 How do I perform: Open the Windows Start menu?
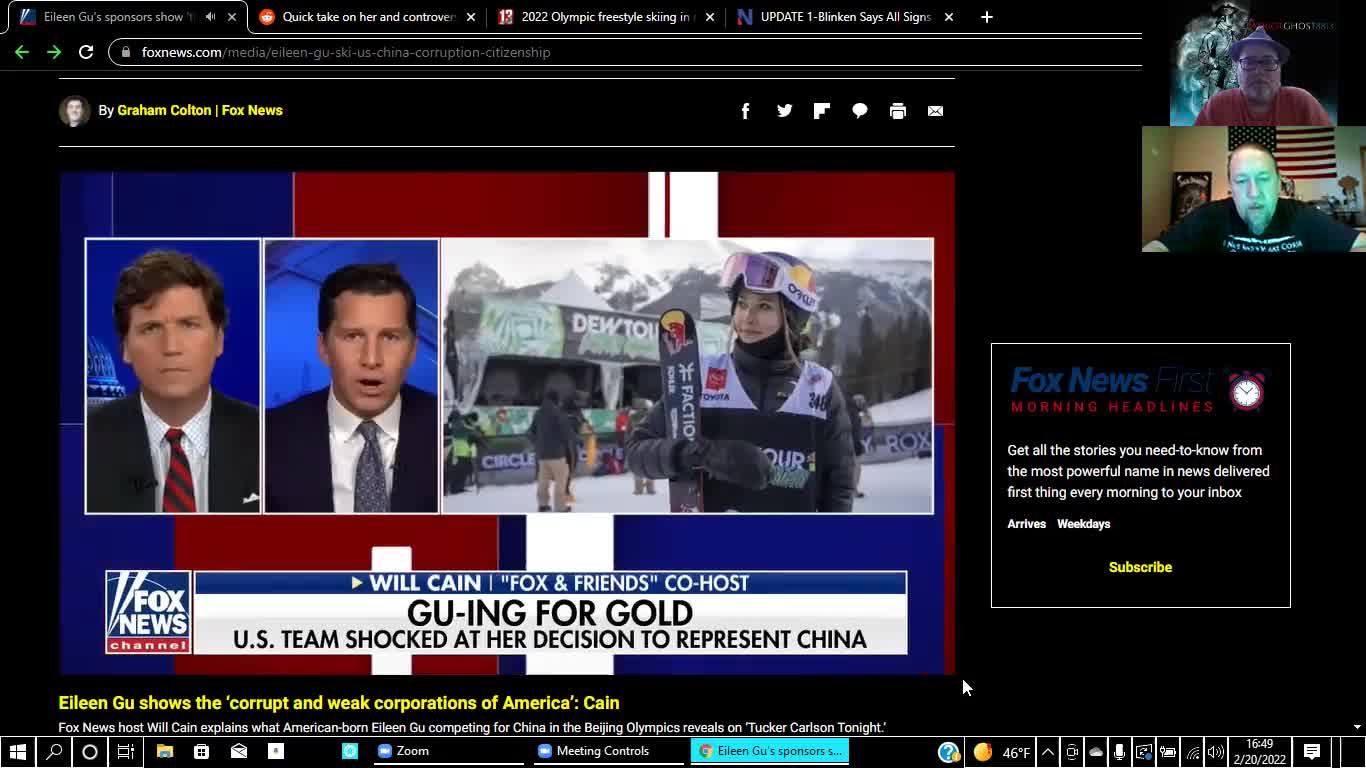(x=17, y=751)
